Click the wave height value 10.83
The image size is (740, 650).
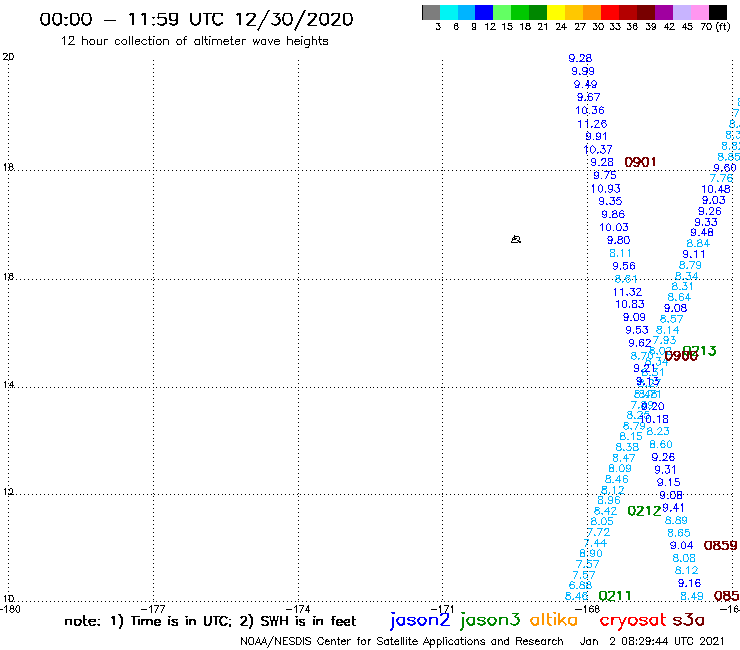(x=630, y=304)
